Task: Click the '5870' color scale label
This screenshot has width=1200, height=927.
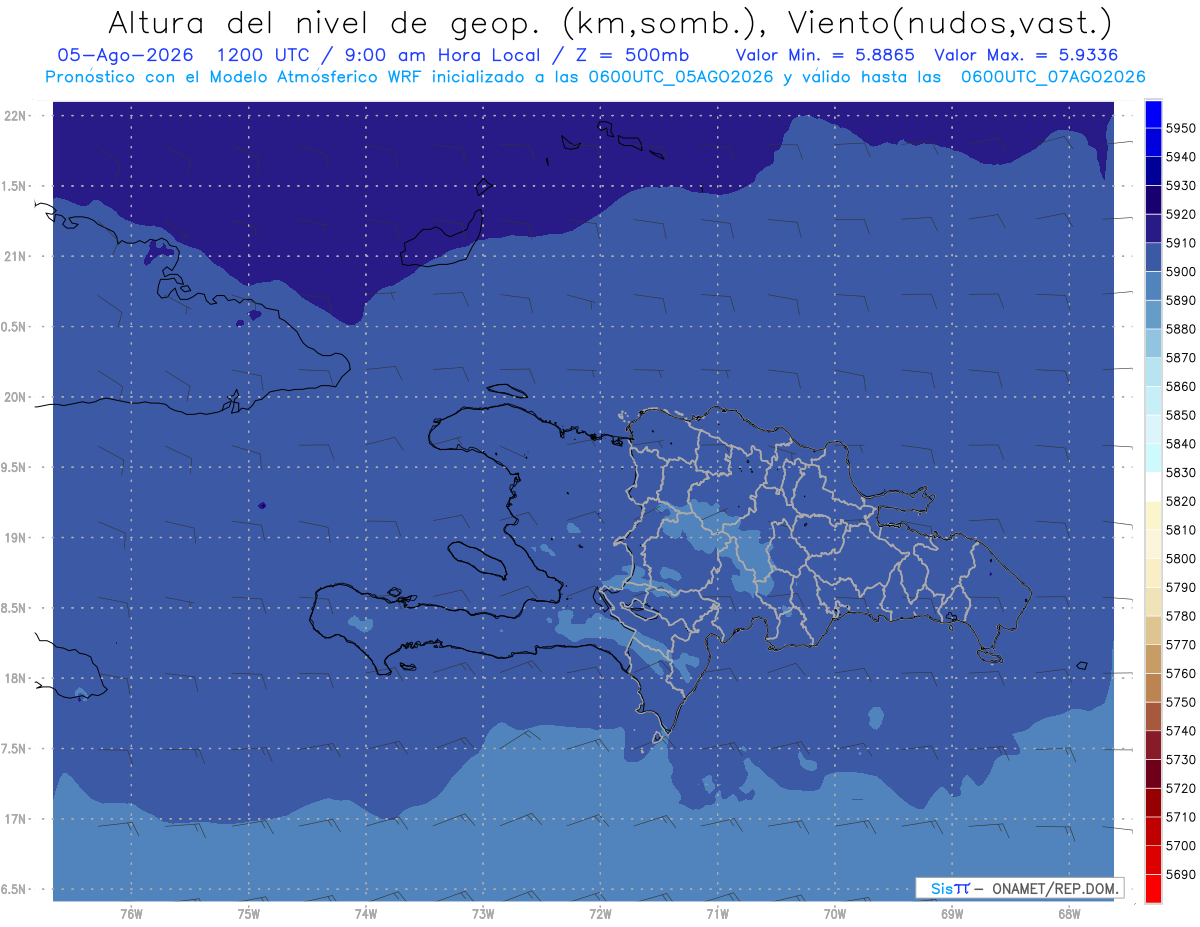Action: (1181, 358)
